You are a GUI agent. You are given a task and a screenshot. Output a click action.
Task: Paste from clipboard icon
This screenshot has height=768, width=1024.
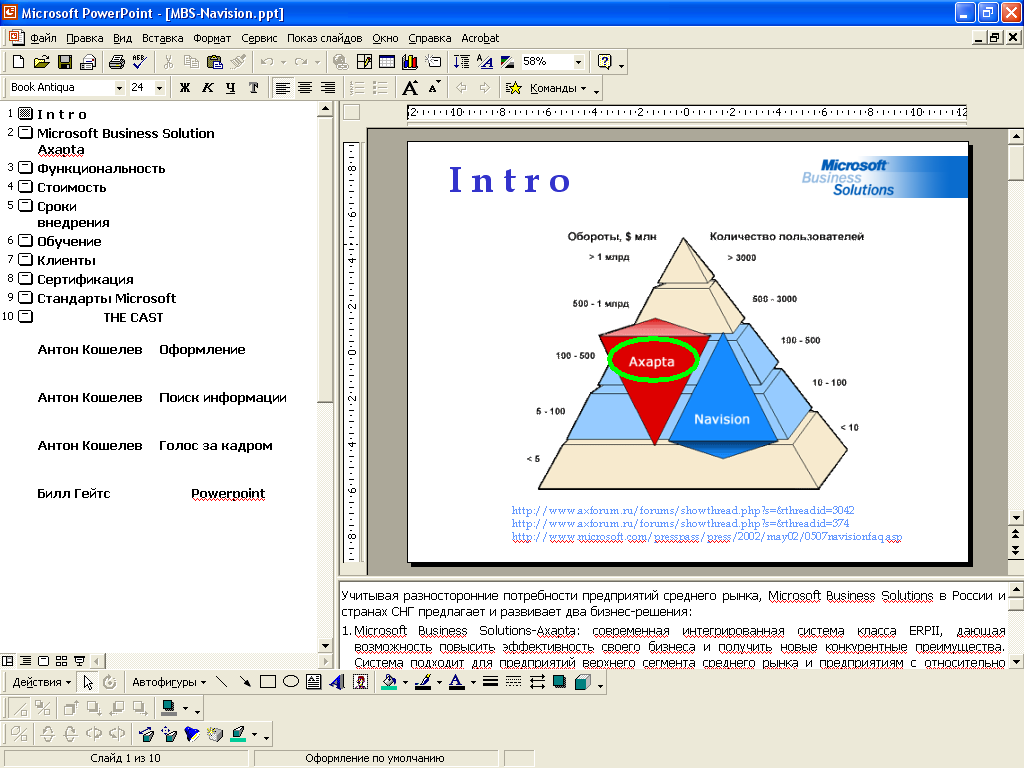[x=214, y=62]
